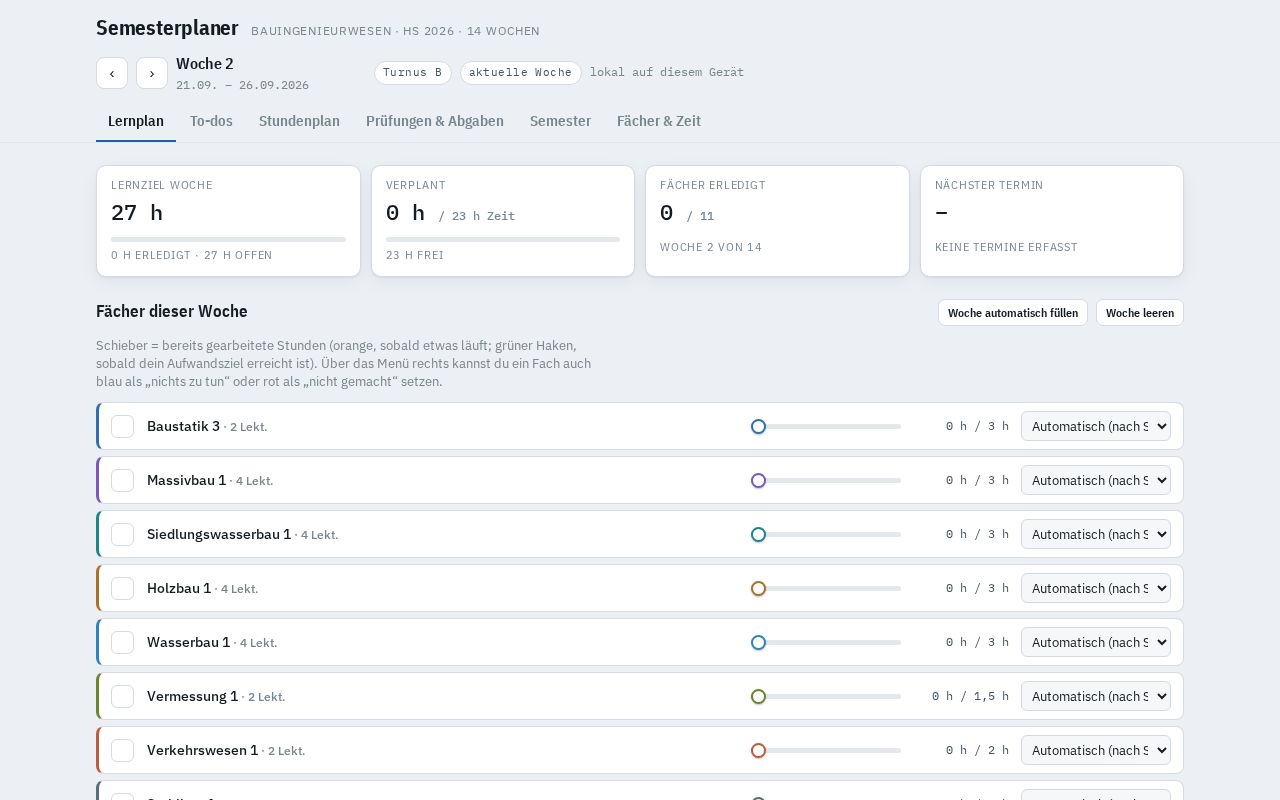The height and width of the screenshot is (800, 1280).
Task: Expand the Siedlungswasserbau 1 status dropdown
Action: [x=1096, y=535]
